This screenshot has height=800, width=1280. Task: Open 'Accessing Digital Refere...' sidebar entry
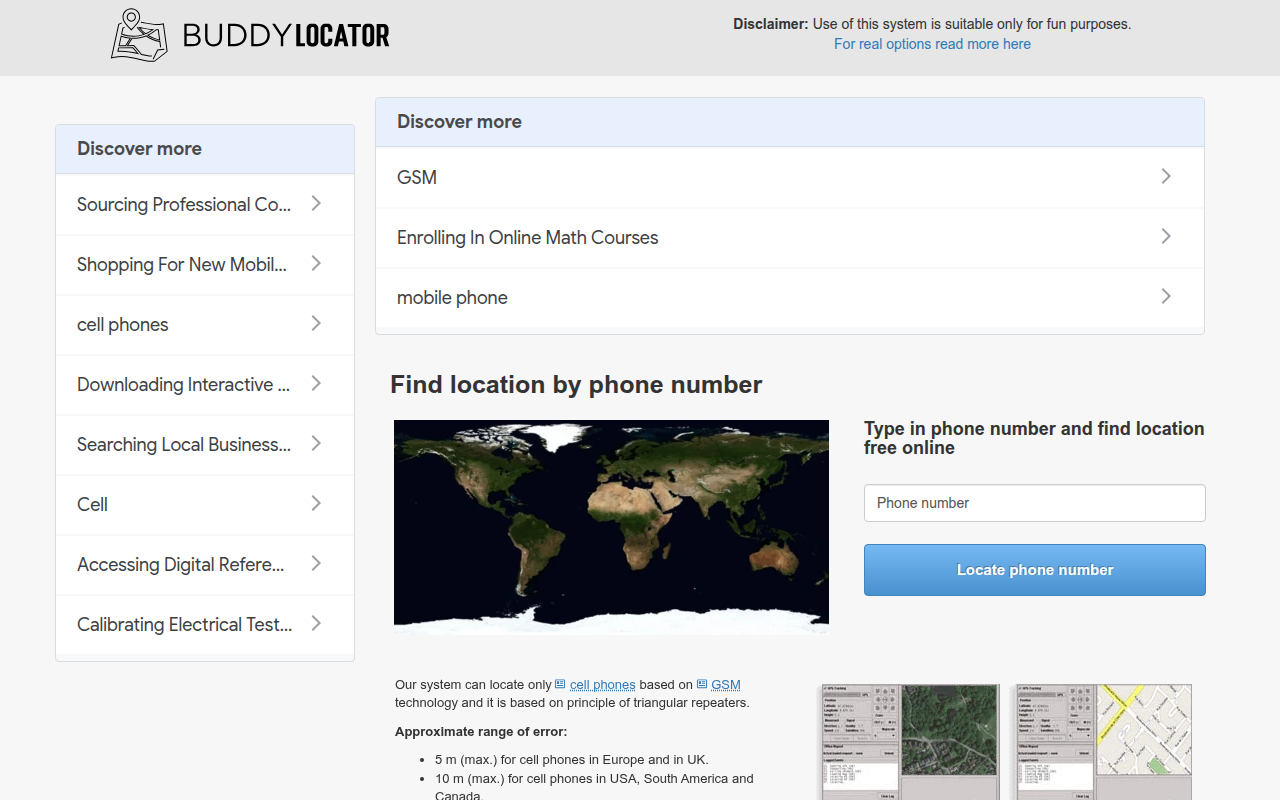(205, 564)
